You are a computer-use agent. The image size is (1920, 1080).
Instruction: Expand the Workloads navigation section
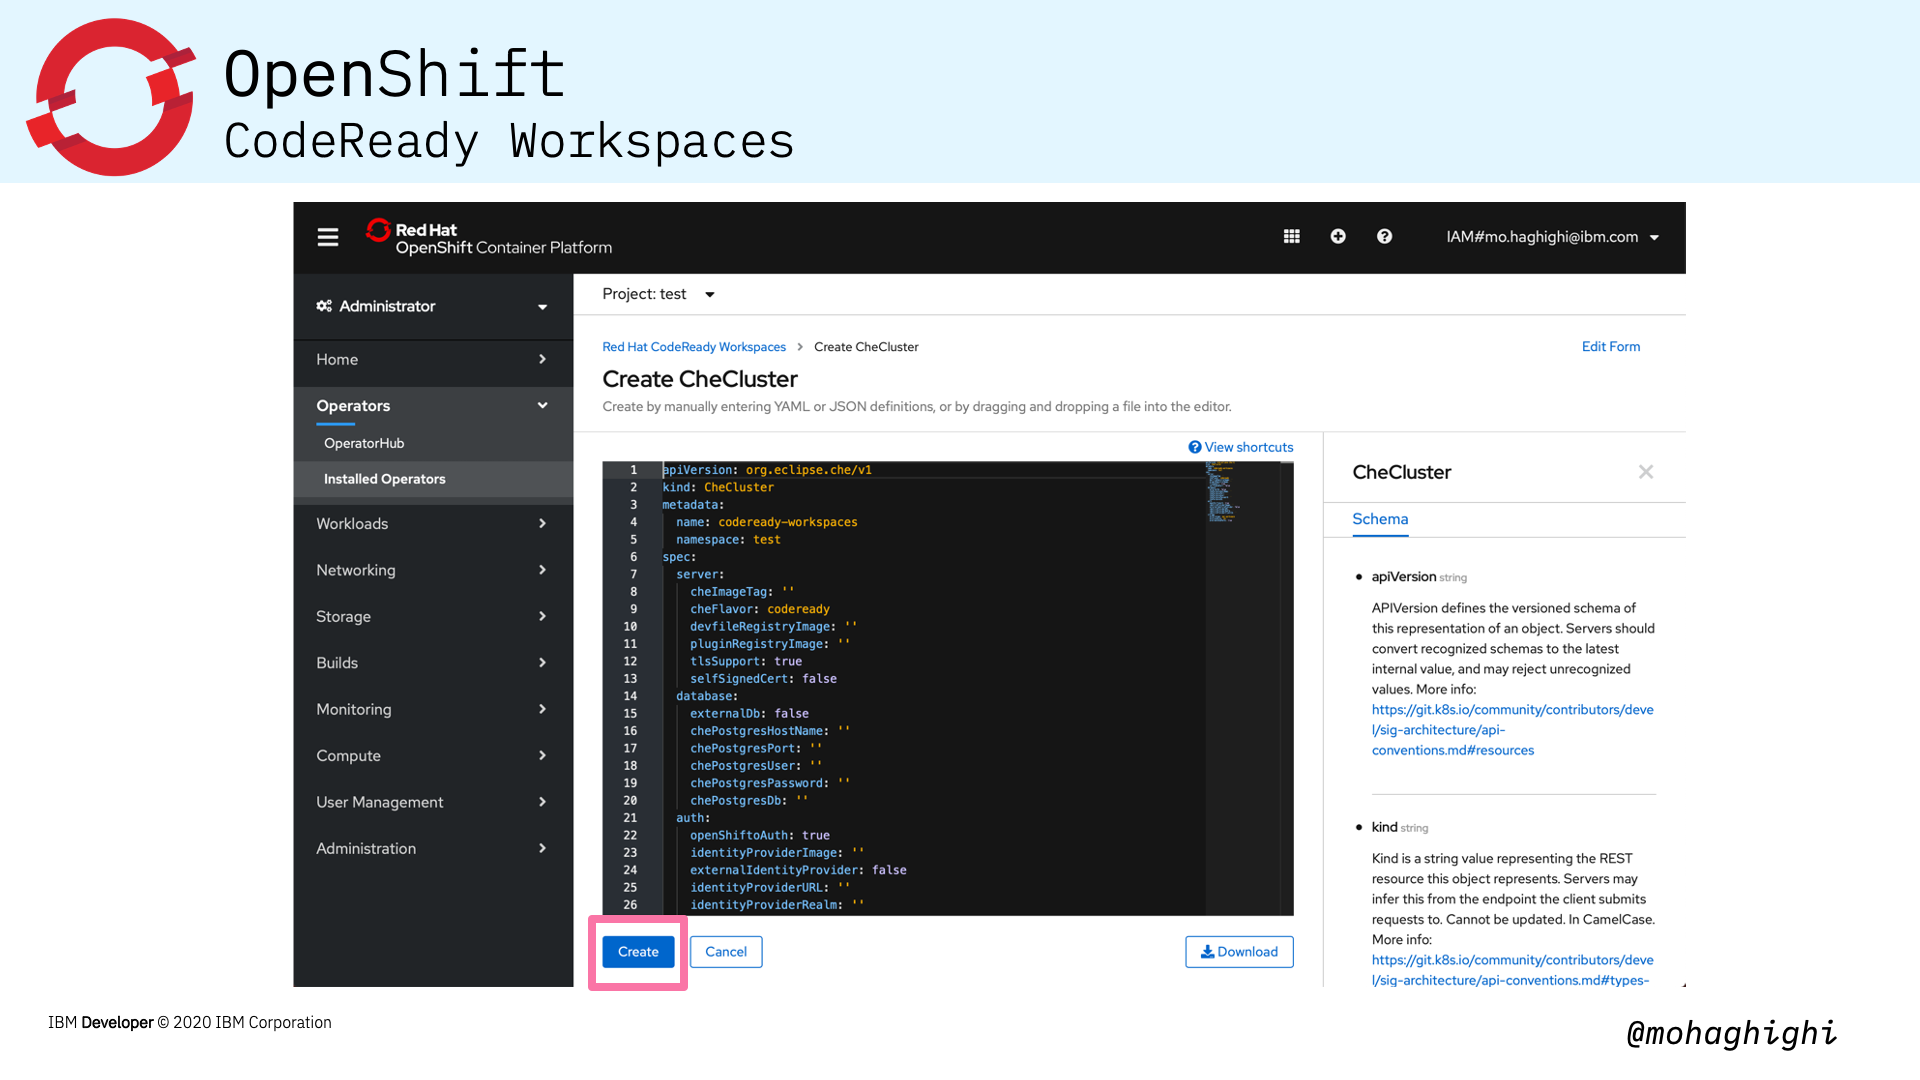point(433,524)
